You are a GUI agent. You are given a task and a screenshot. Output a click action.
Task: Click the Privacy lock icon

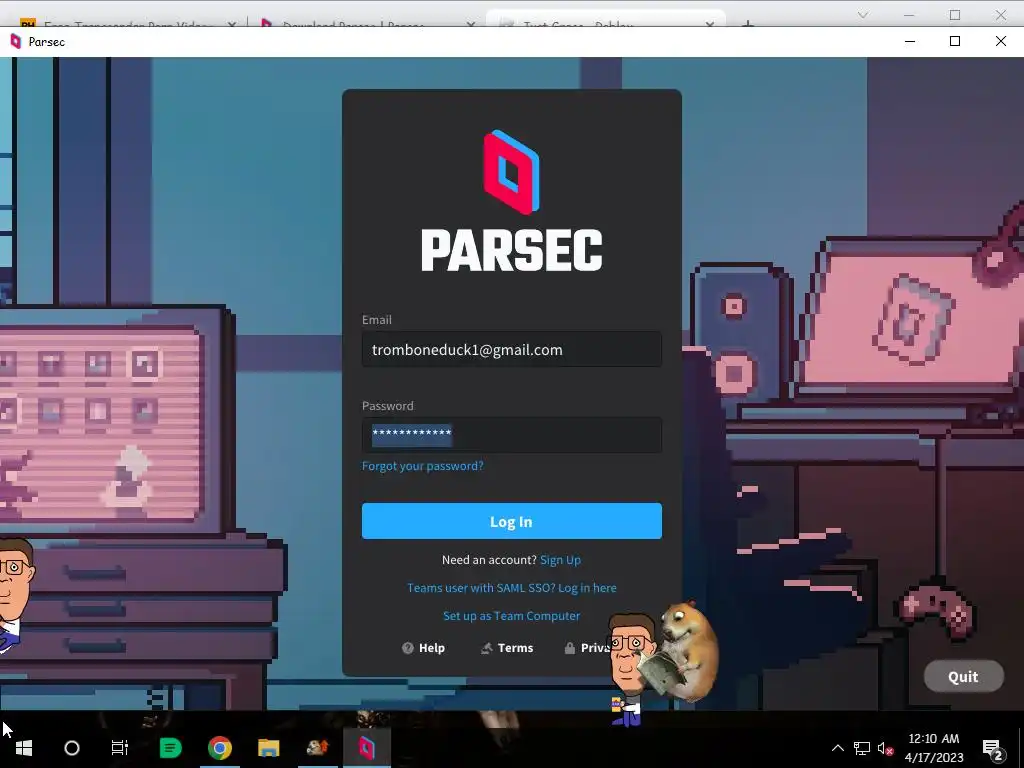569,648
